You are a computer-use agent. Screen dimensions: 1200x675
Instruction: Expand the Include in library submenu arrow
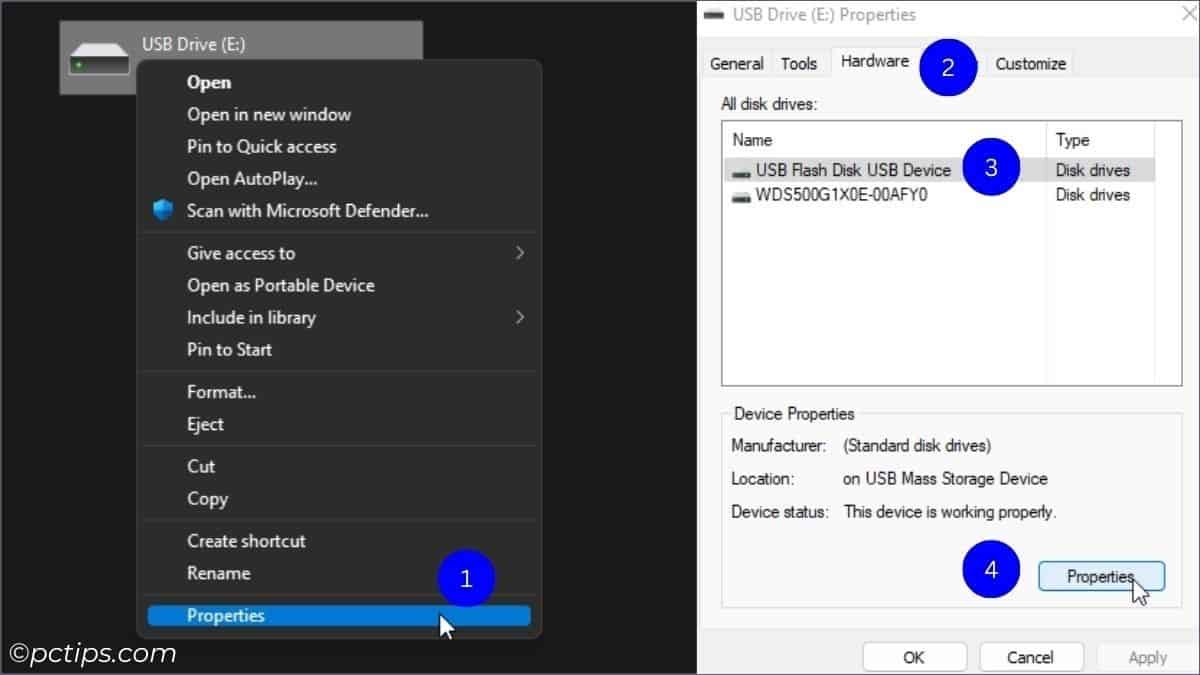[x=519, y=317]
